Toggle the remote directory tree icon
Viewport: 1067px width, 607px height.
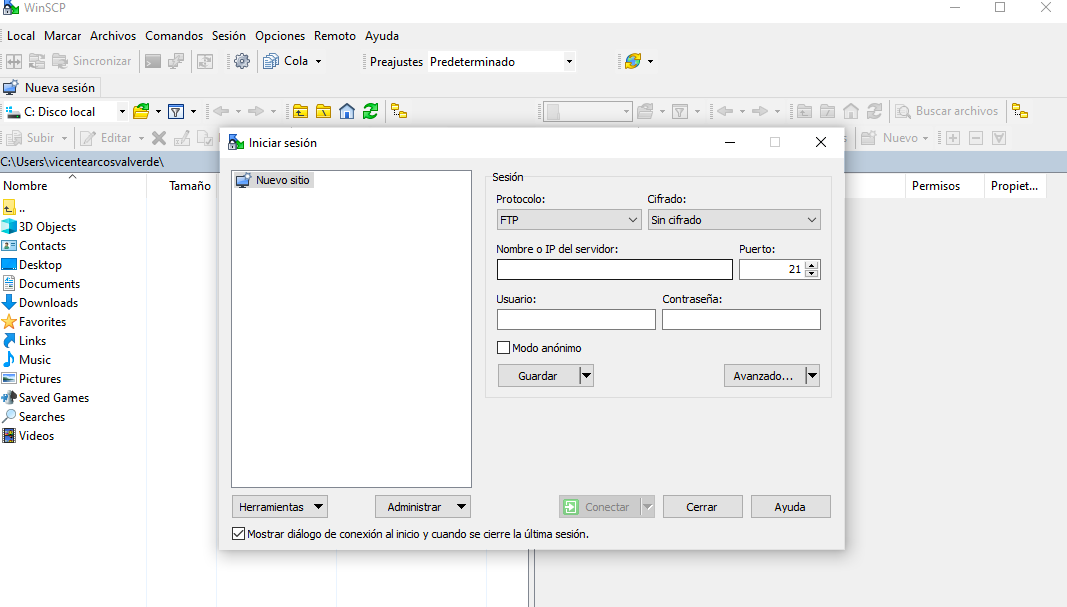click(x=1019, y=111)
